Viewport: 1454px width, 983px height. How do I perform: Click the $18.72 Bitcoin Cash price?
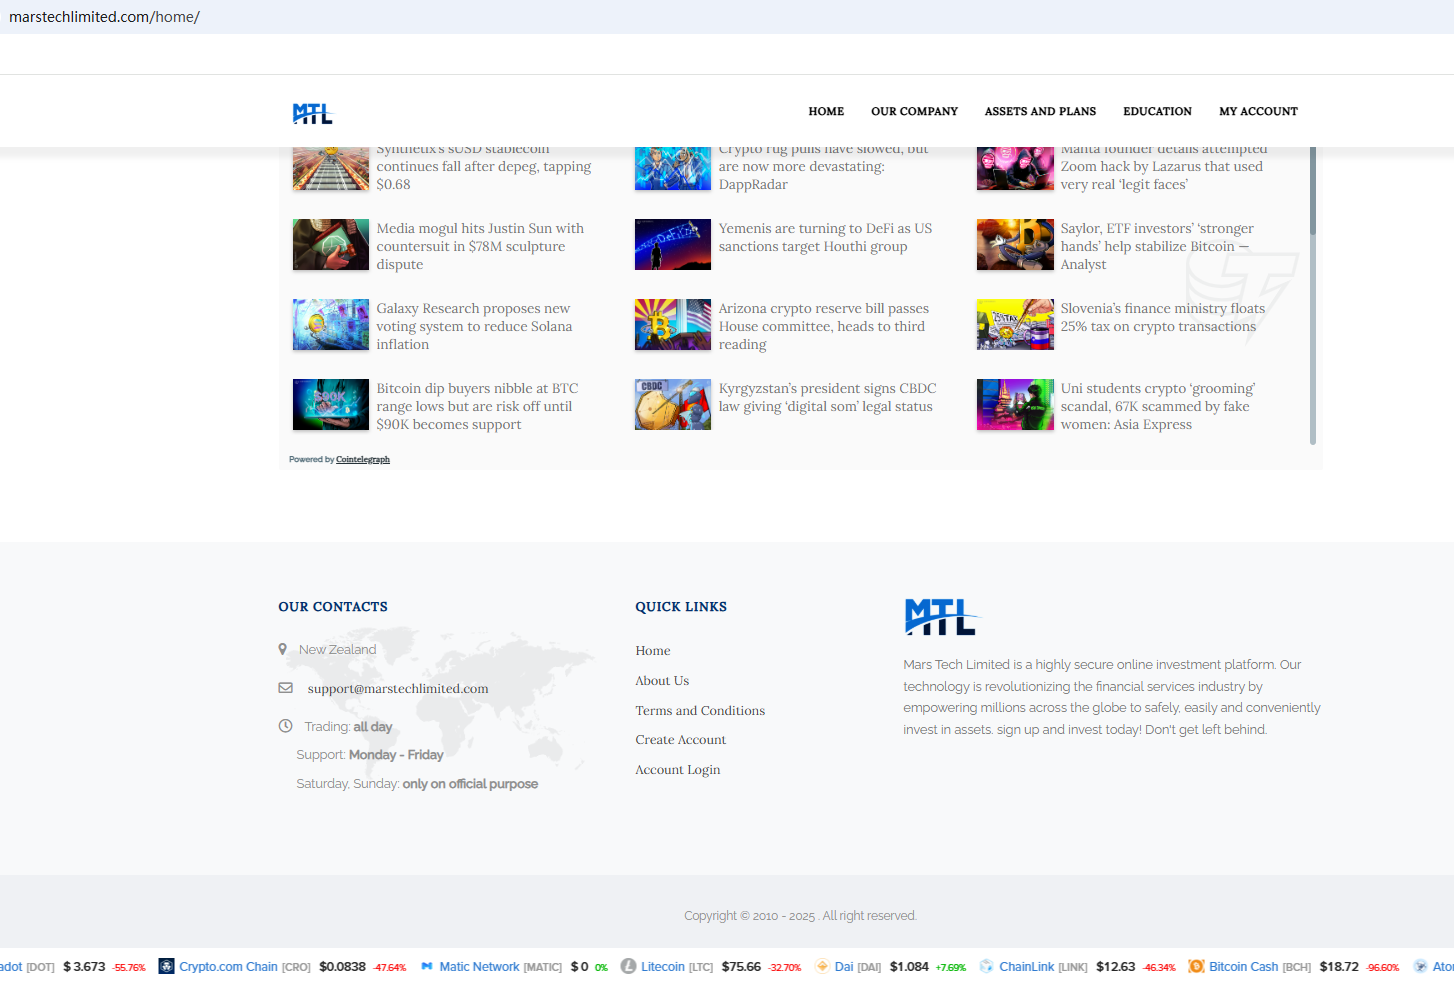(x=1339, y=966)
